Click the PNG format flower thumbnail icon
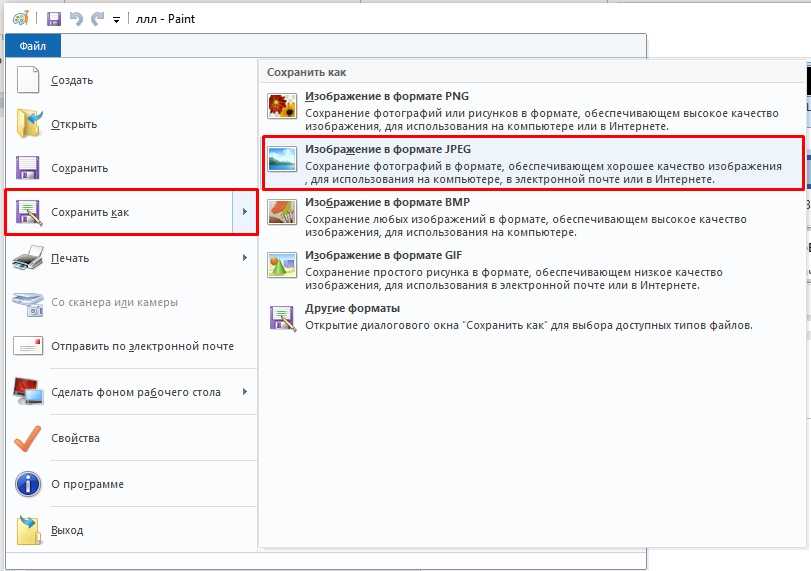The width and height of the screenshot is (811, 571). pos(282,106)
